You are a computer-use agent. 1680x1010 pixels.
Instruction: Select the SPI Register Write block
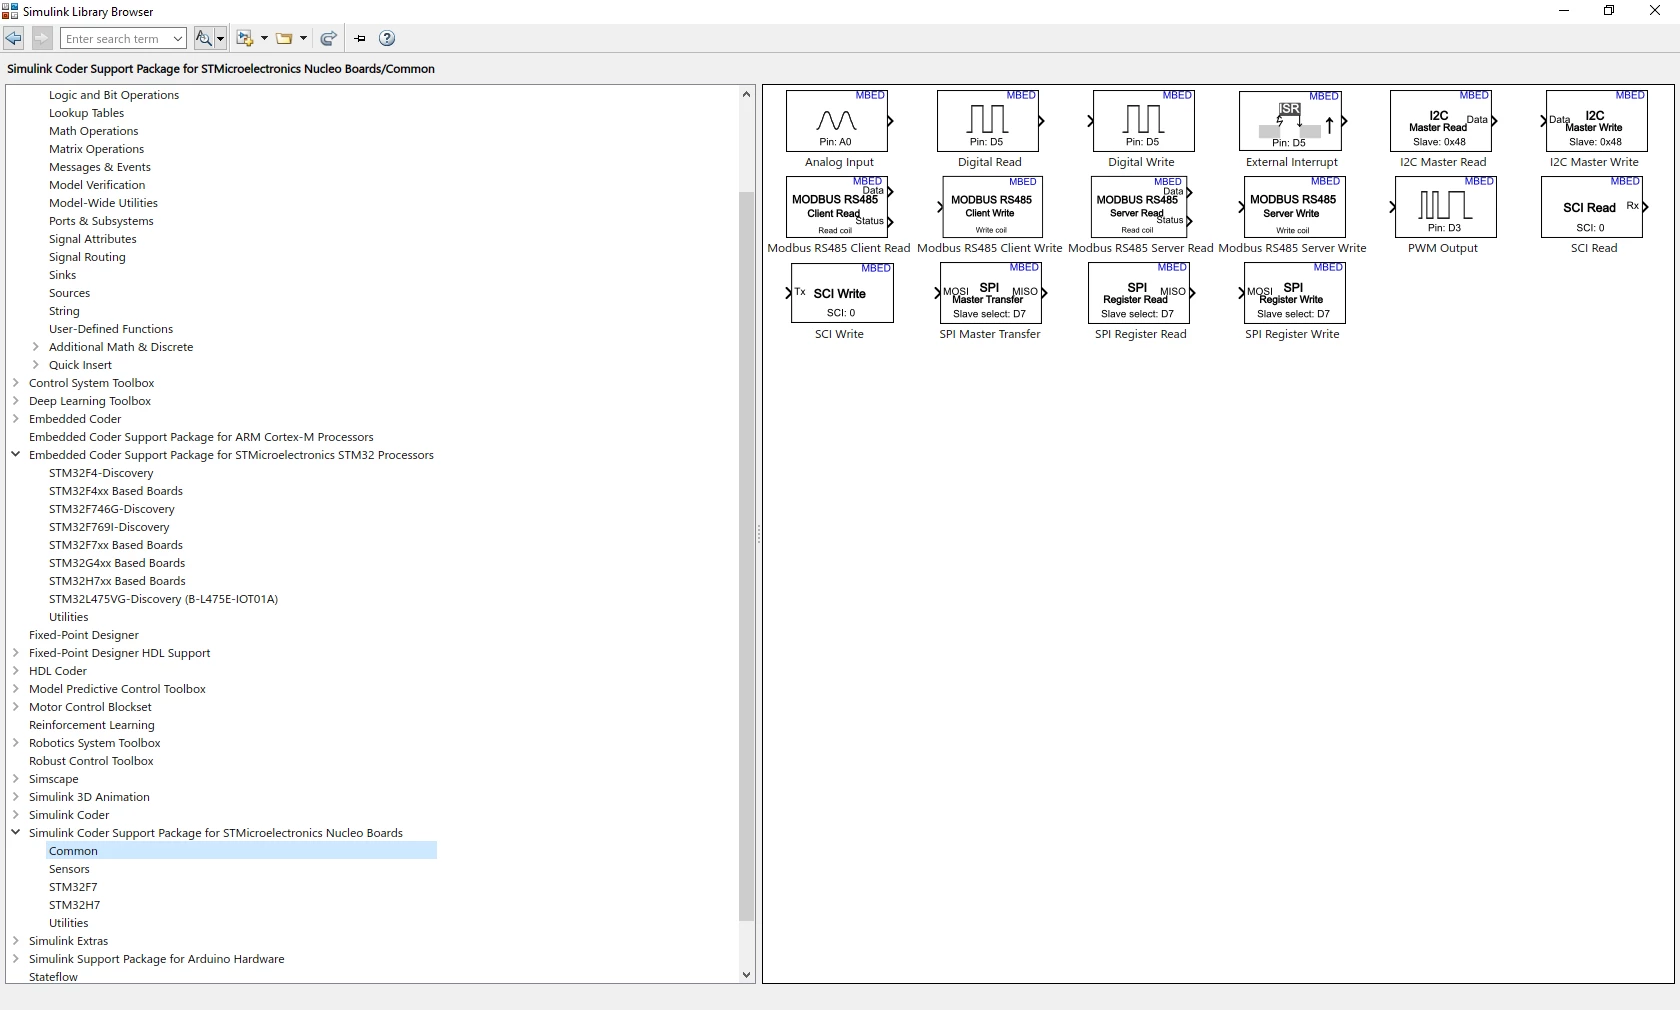coord(1294,293)
